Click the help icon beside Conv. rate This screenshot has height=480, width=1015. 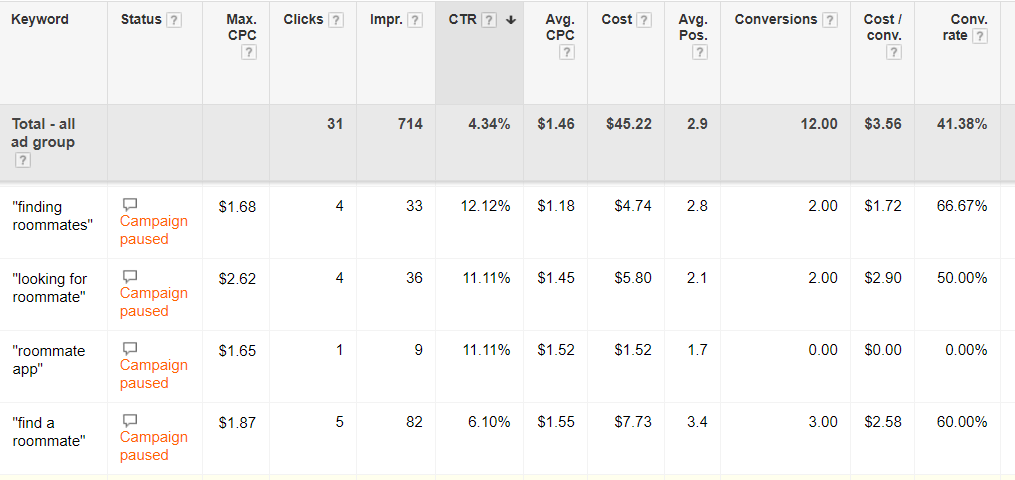click(980, 37)
